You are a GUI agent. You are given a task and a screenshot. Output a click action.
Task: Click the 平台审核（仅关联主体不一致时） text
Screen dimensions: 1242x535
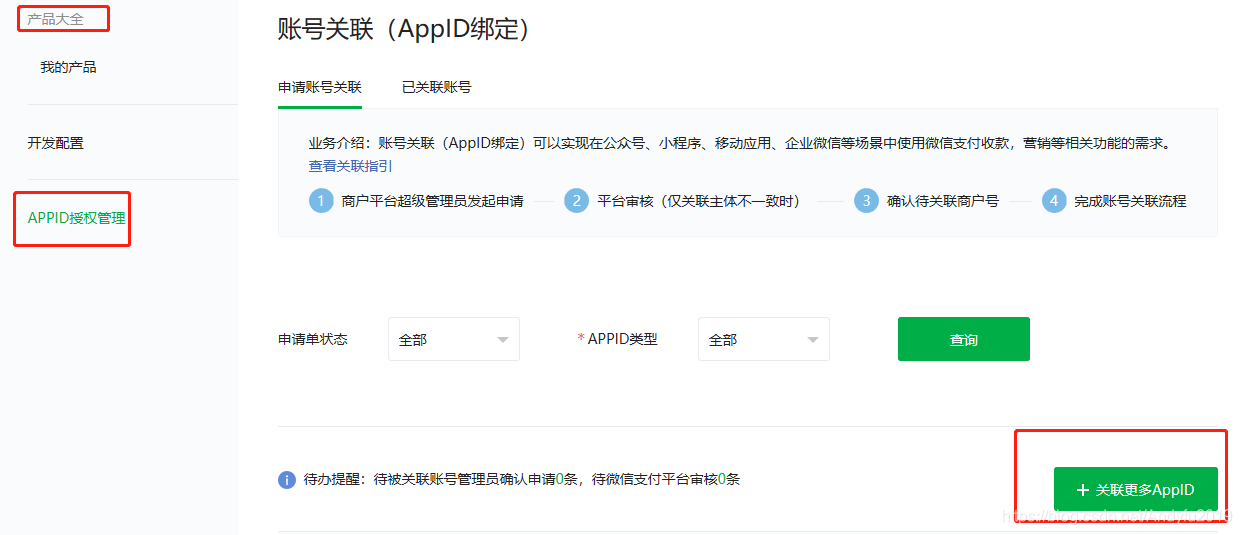click(x=699, y=201)
